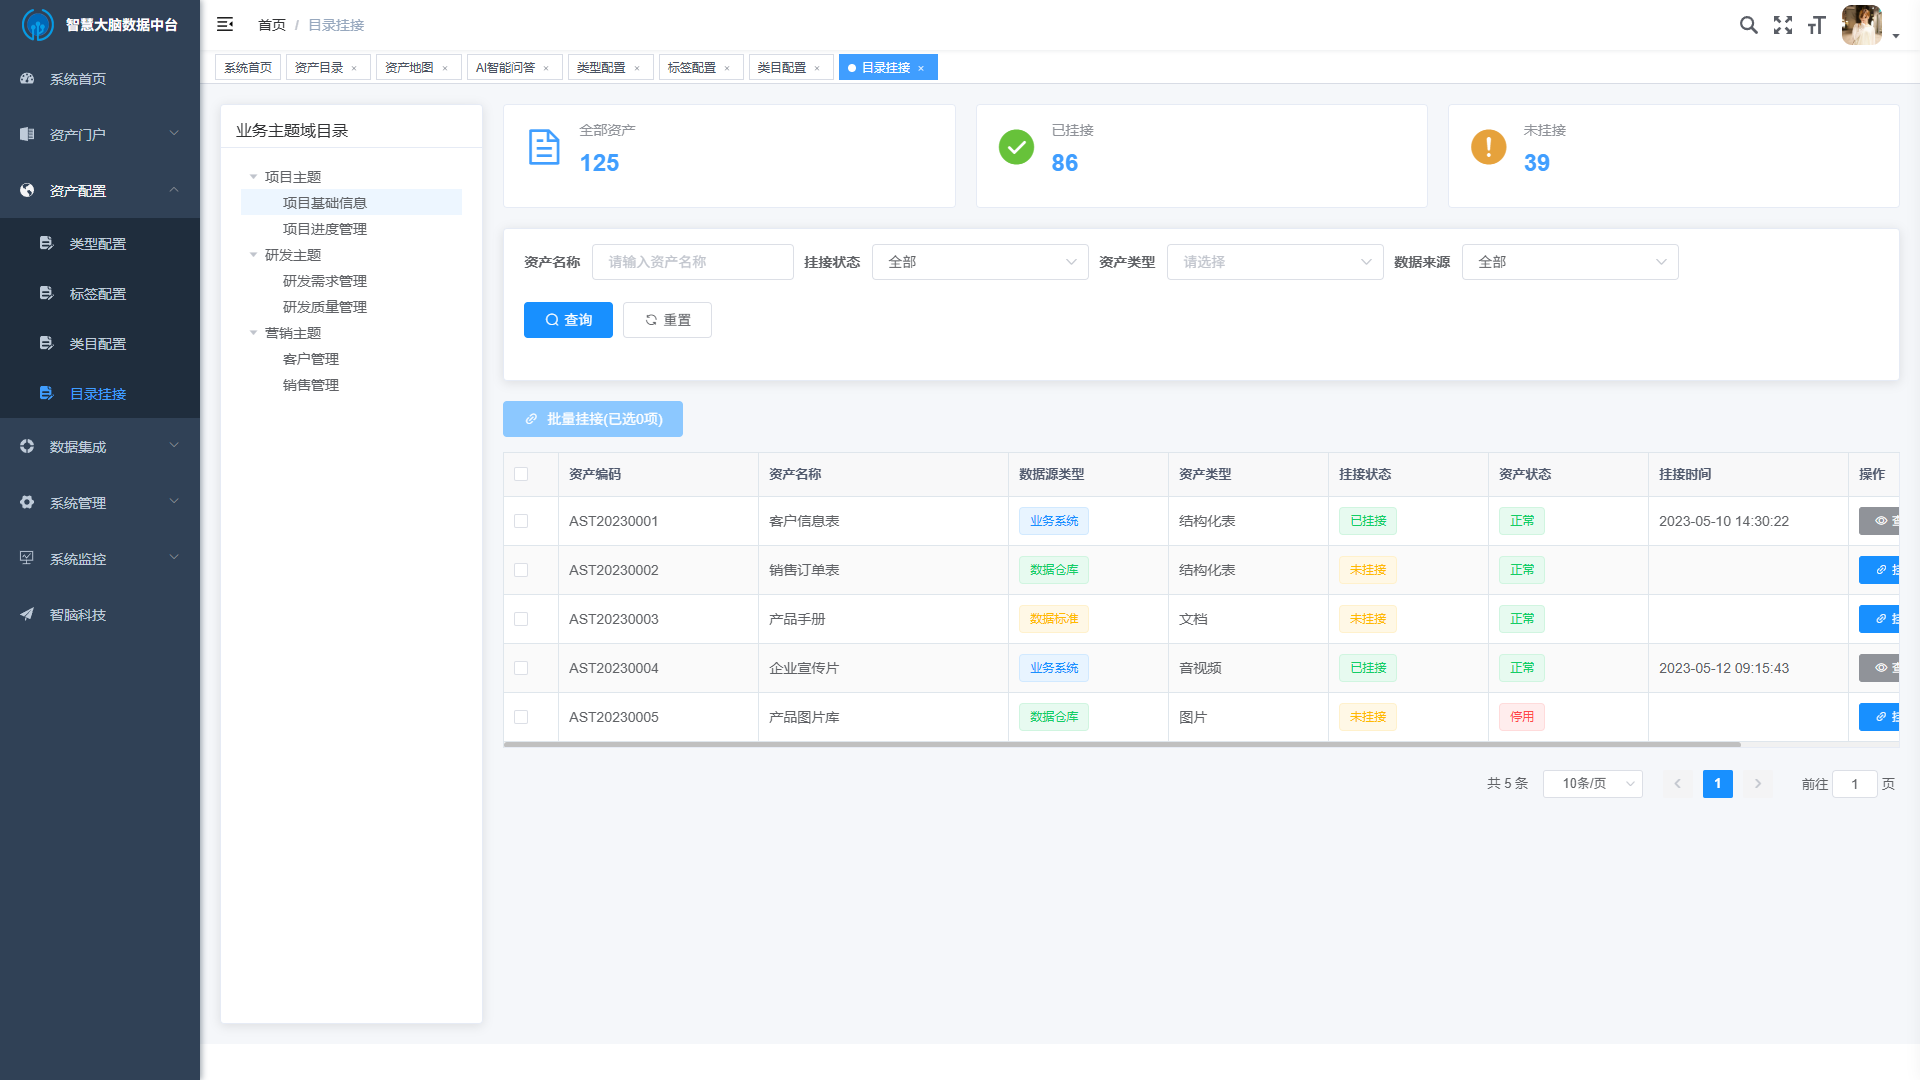Open the 系统首页 home icon in sidebar
Screen dimensions: 1920x1080
click(x=27, y=78)
